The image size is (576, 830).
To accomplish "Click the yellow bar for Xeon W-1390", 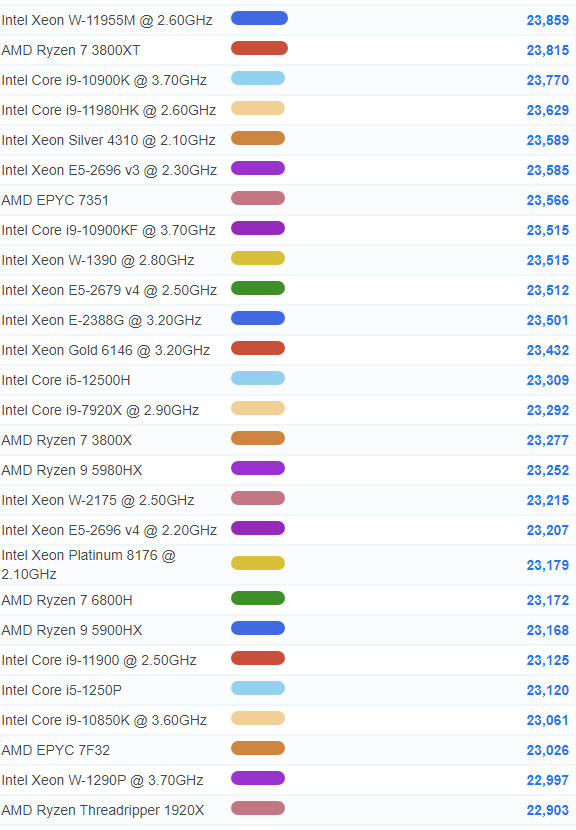I will click(258, 259).
